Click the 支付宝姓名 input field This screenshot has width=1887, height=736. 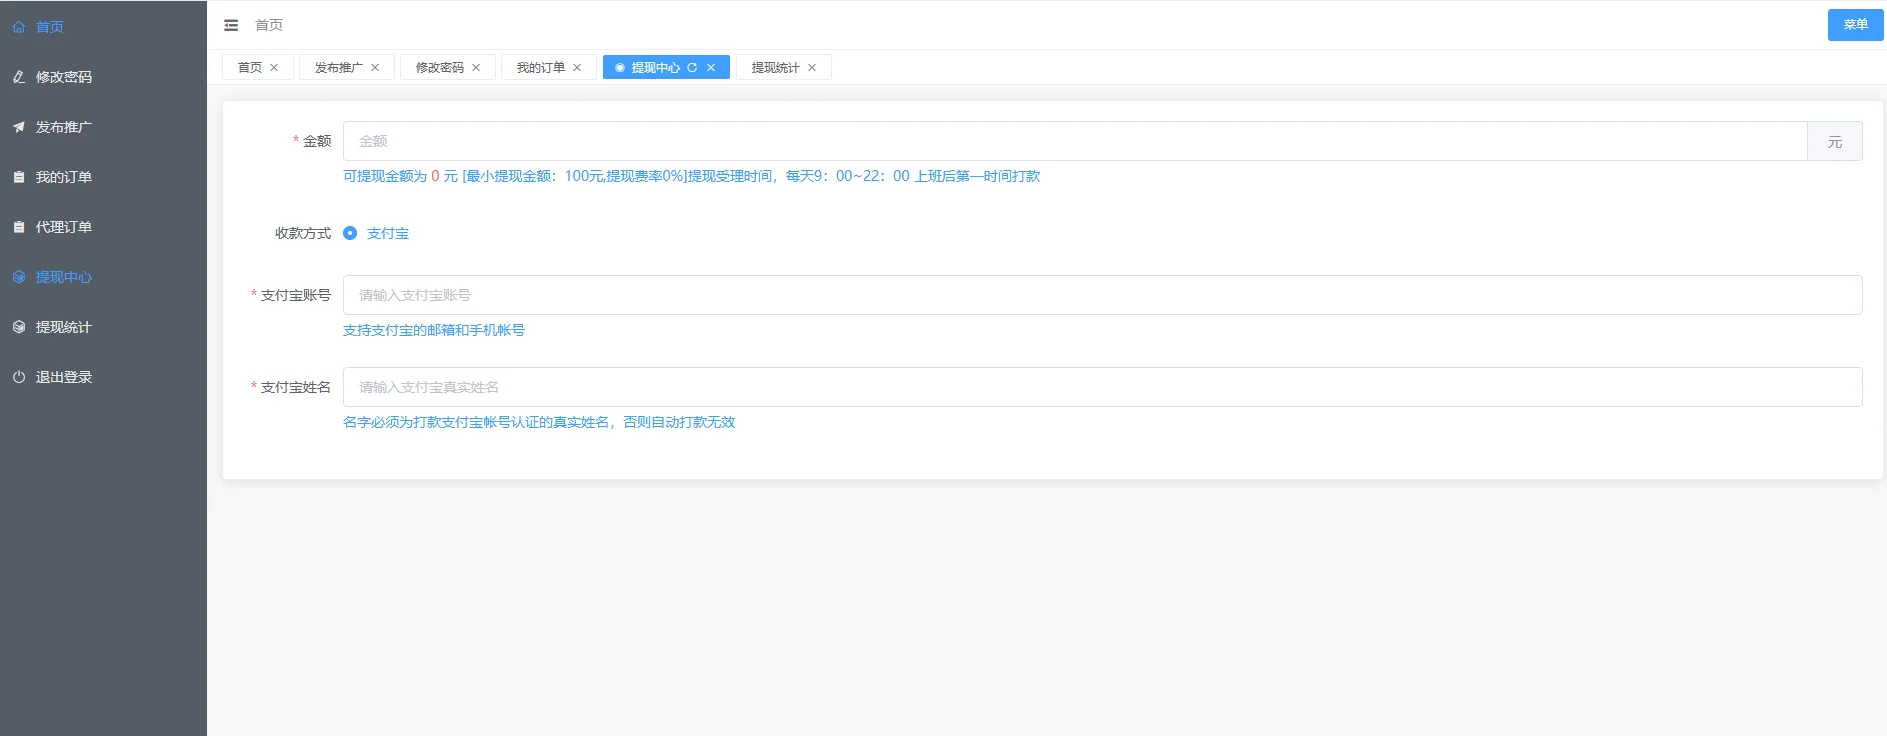(x=1102, y=387)
